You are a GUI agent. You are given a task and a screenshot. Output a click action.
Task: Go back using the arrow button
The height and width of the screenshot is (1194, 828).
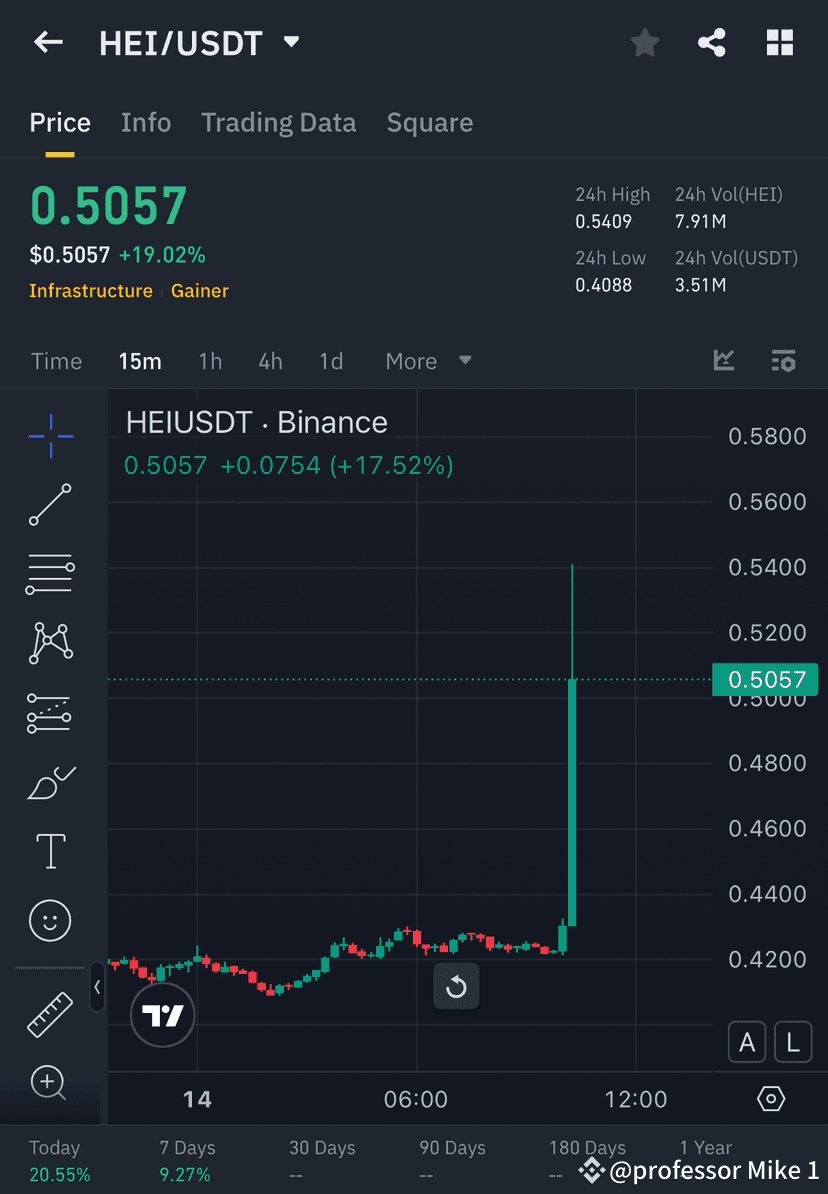point(48,42)
